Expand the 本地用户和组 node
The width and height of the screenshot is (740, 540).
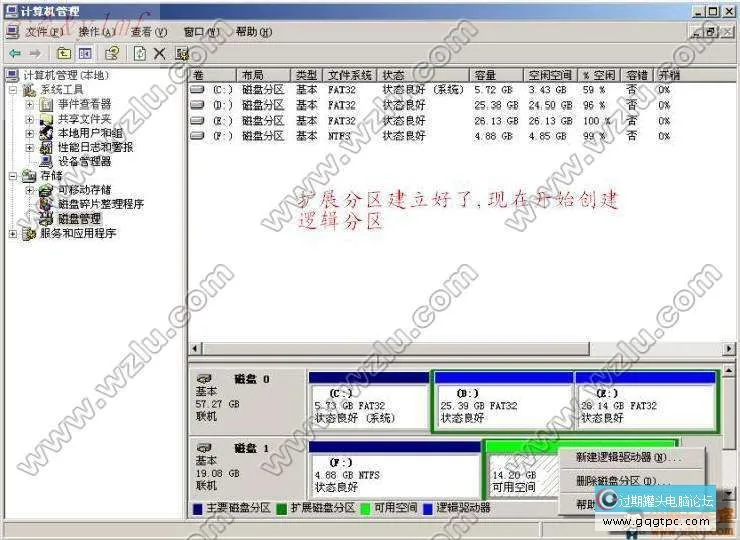[30, 134]
